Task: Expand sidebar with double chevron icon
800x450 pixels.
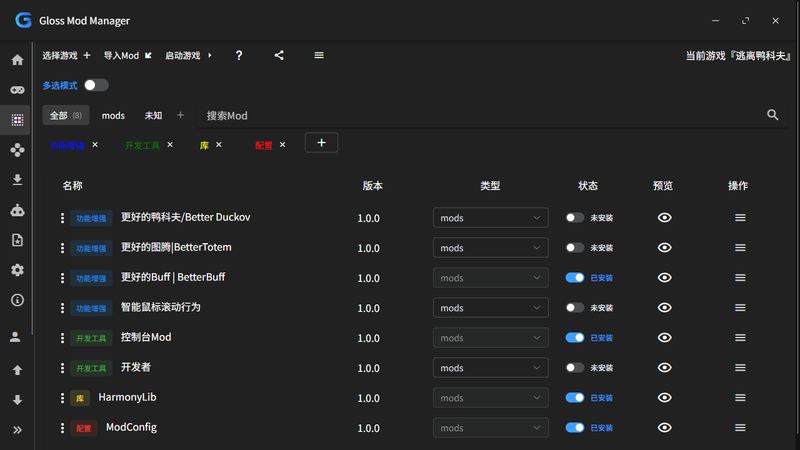Action: tap(17, 430)
